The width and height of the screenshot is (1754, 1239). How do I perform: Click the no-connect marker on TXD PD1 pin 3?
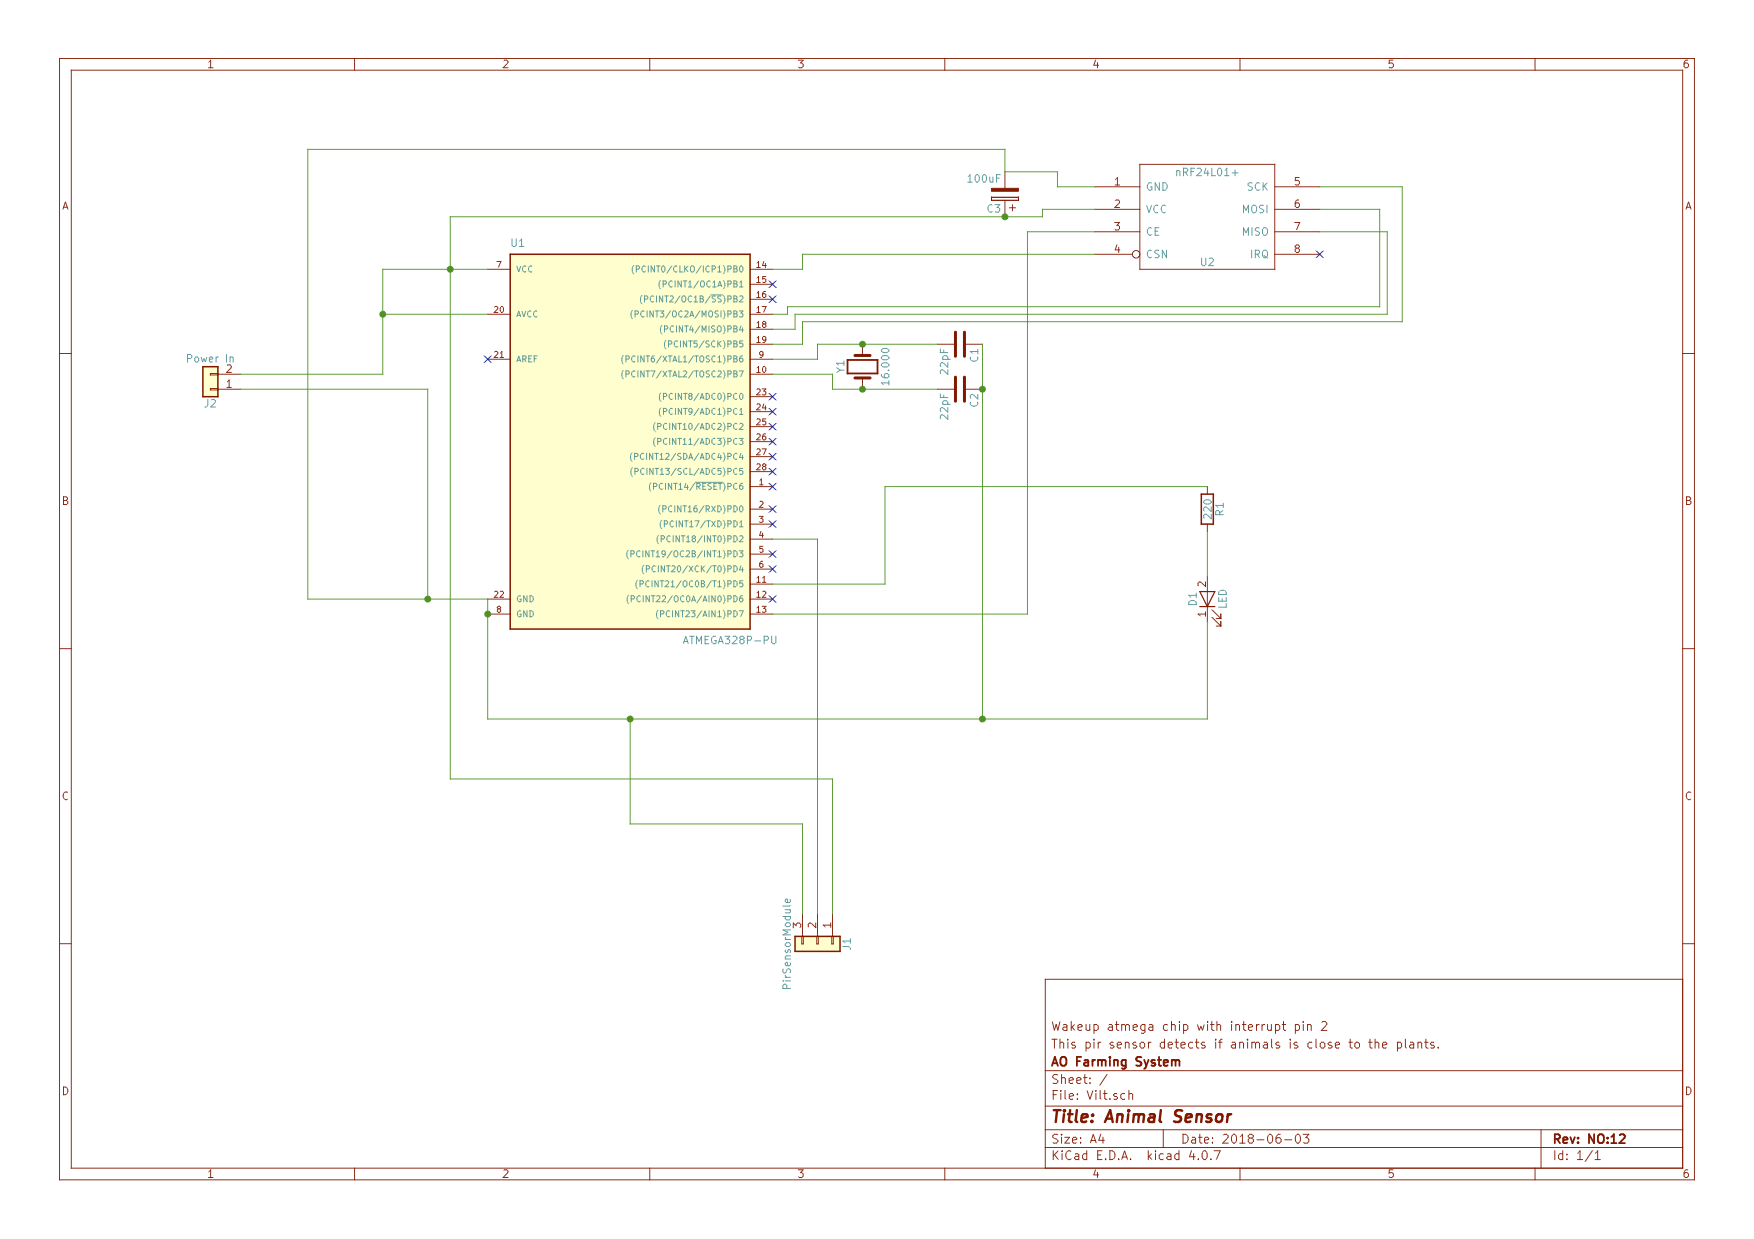[x=772, y=524]
